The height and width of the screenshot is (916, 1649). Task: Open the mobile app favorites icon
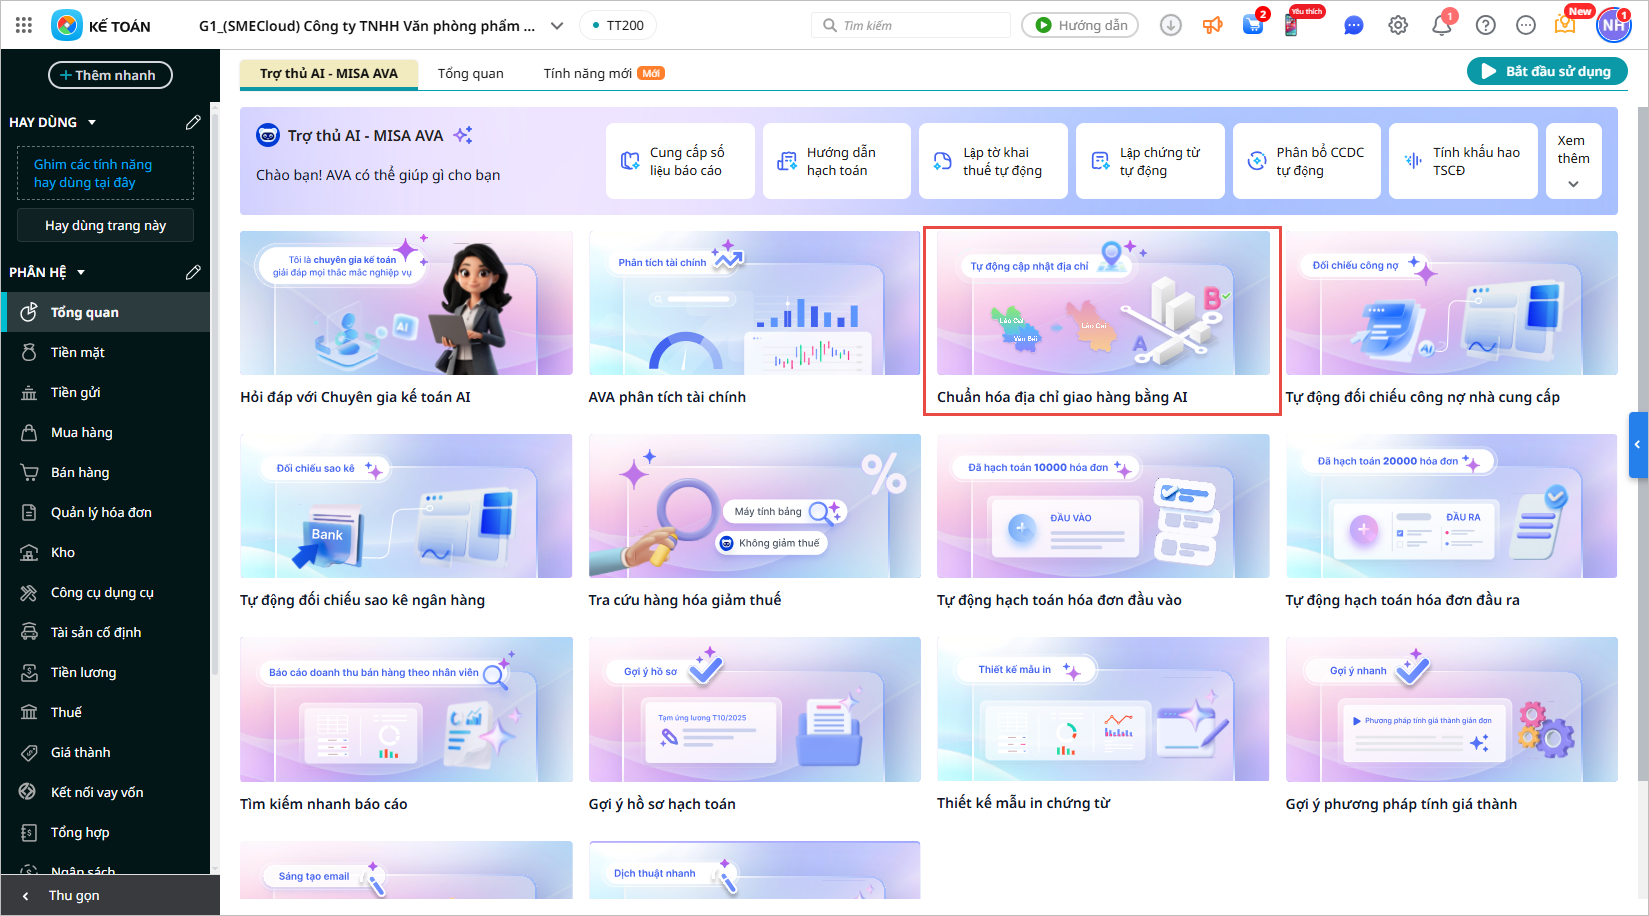pos(1292,25)
